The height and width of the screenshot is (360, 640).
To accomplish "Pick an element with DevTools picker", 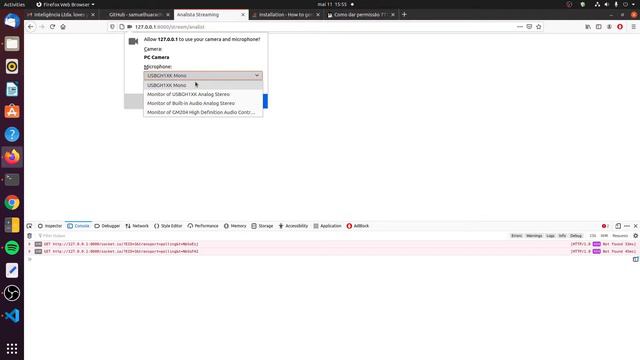I will coord(29,226).
